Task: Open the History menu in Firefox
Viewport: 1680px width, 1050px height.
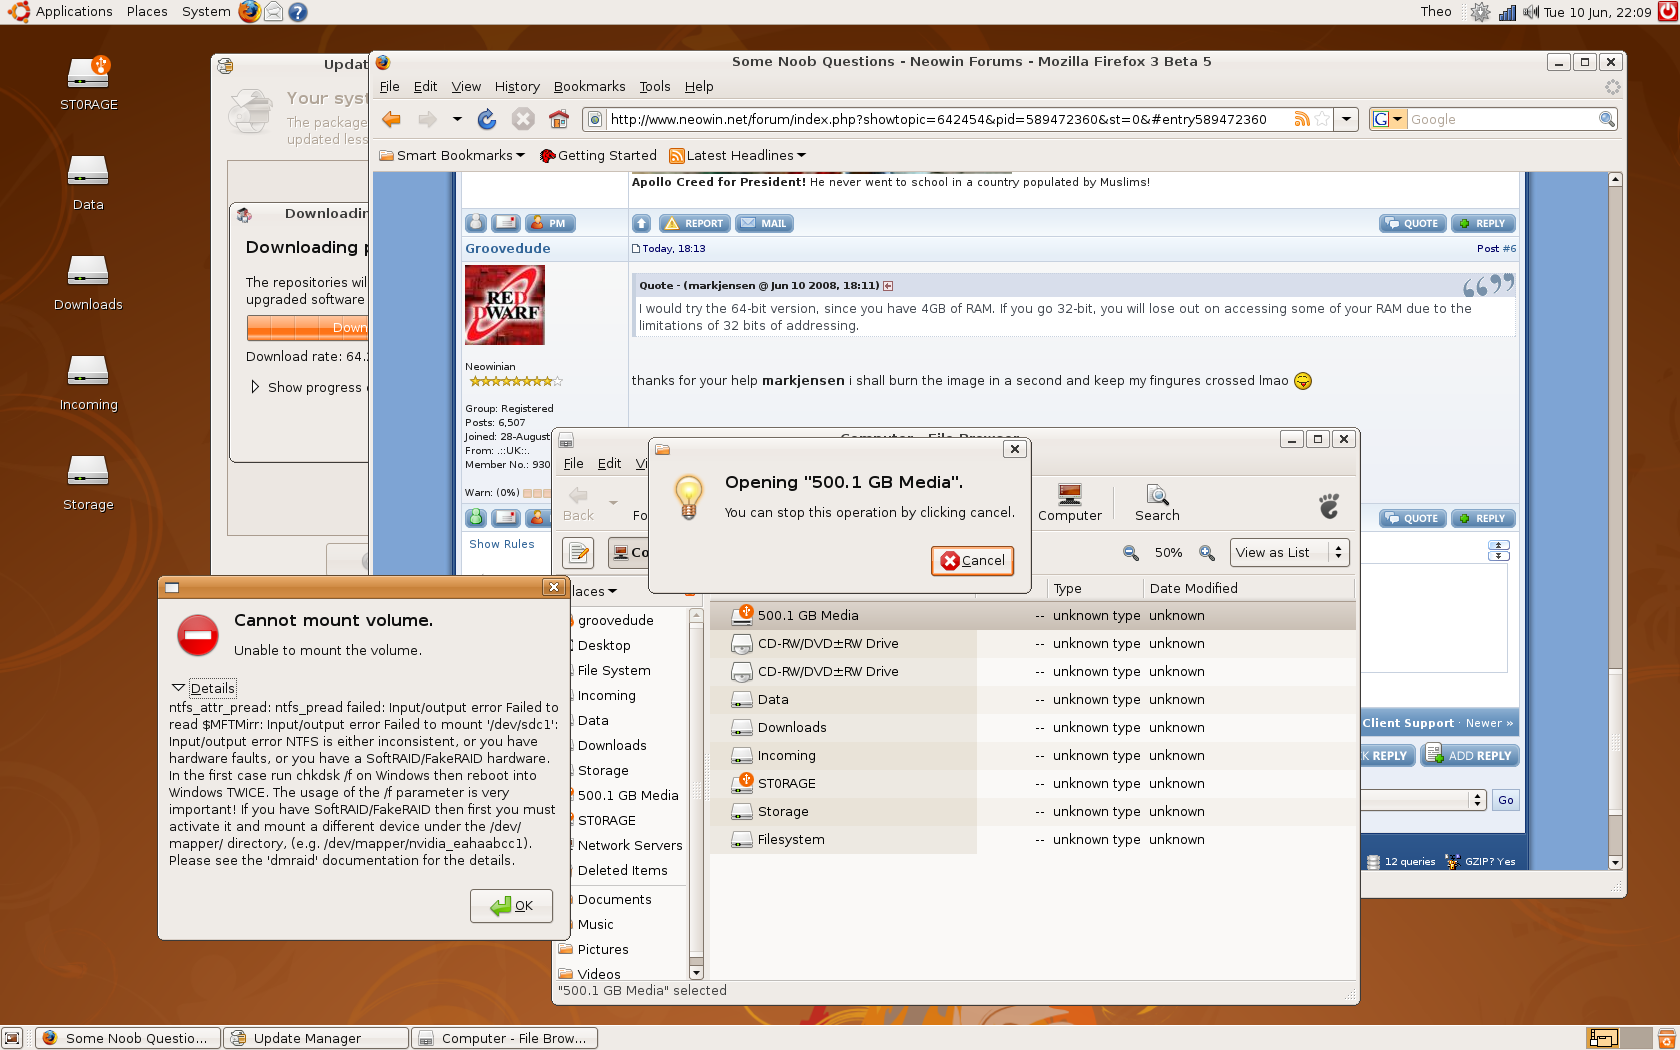Action: point(516,87)
